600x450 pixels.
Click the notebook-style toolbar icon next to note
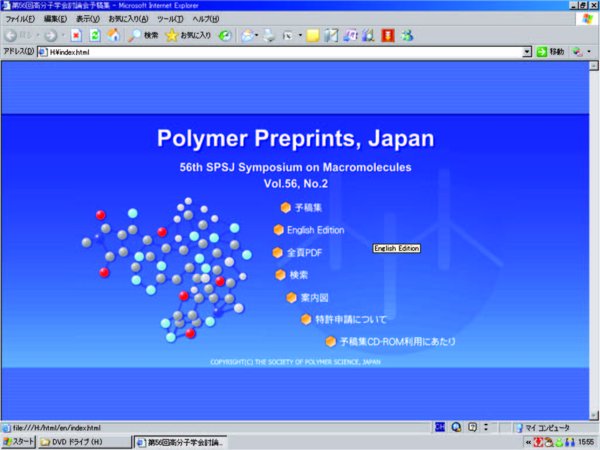tap(331, 36)
